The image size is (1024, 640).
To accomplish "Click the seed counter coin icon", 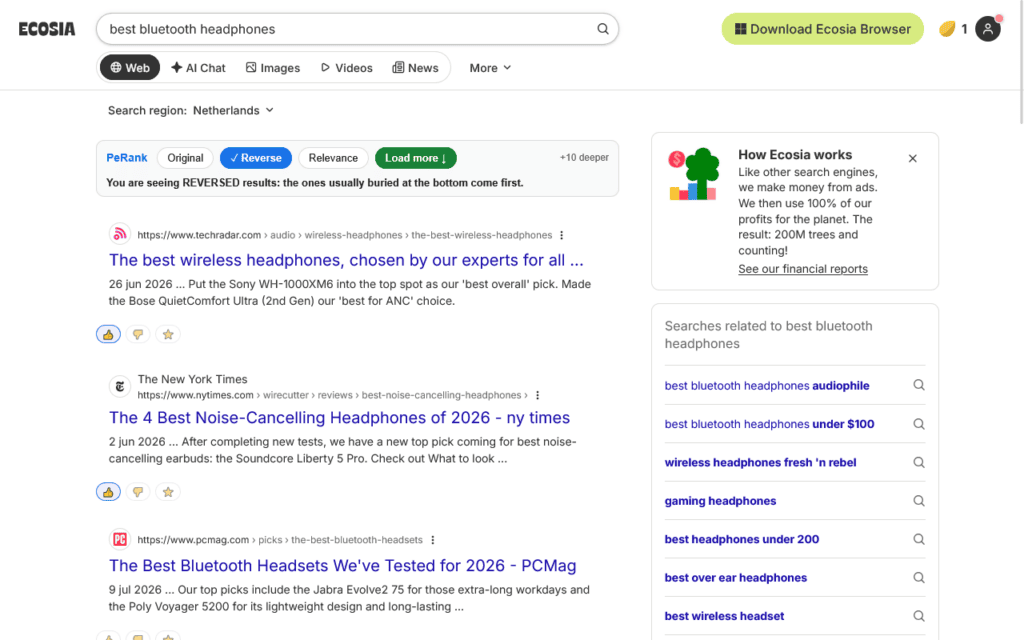I will tap(947, 29).
